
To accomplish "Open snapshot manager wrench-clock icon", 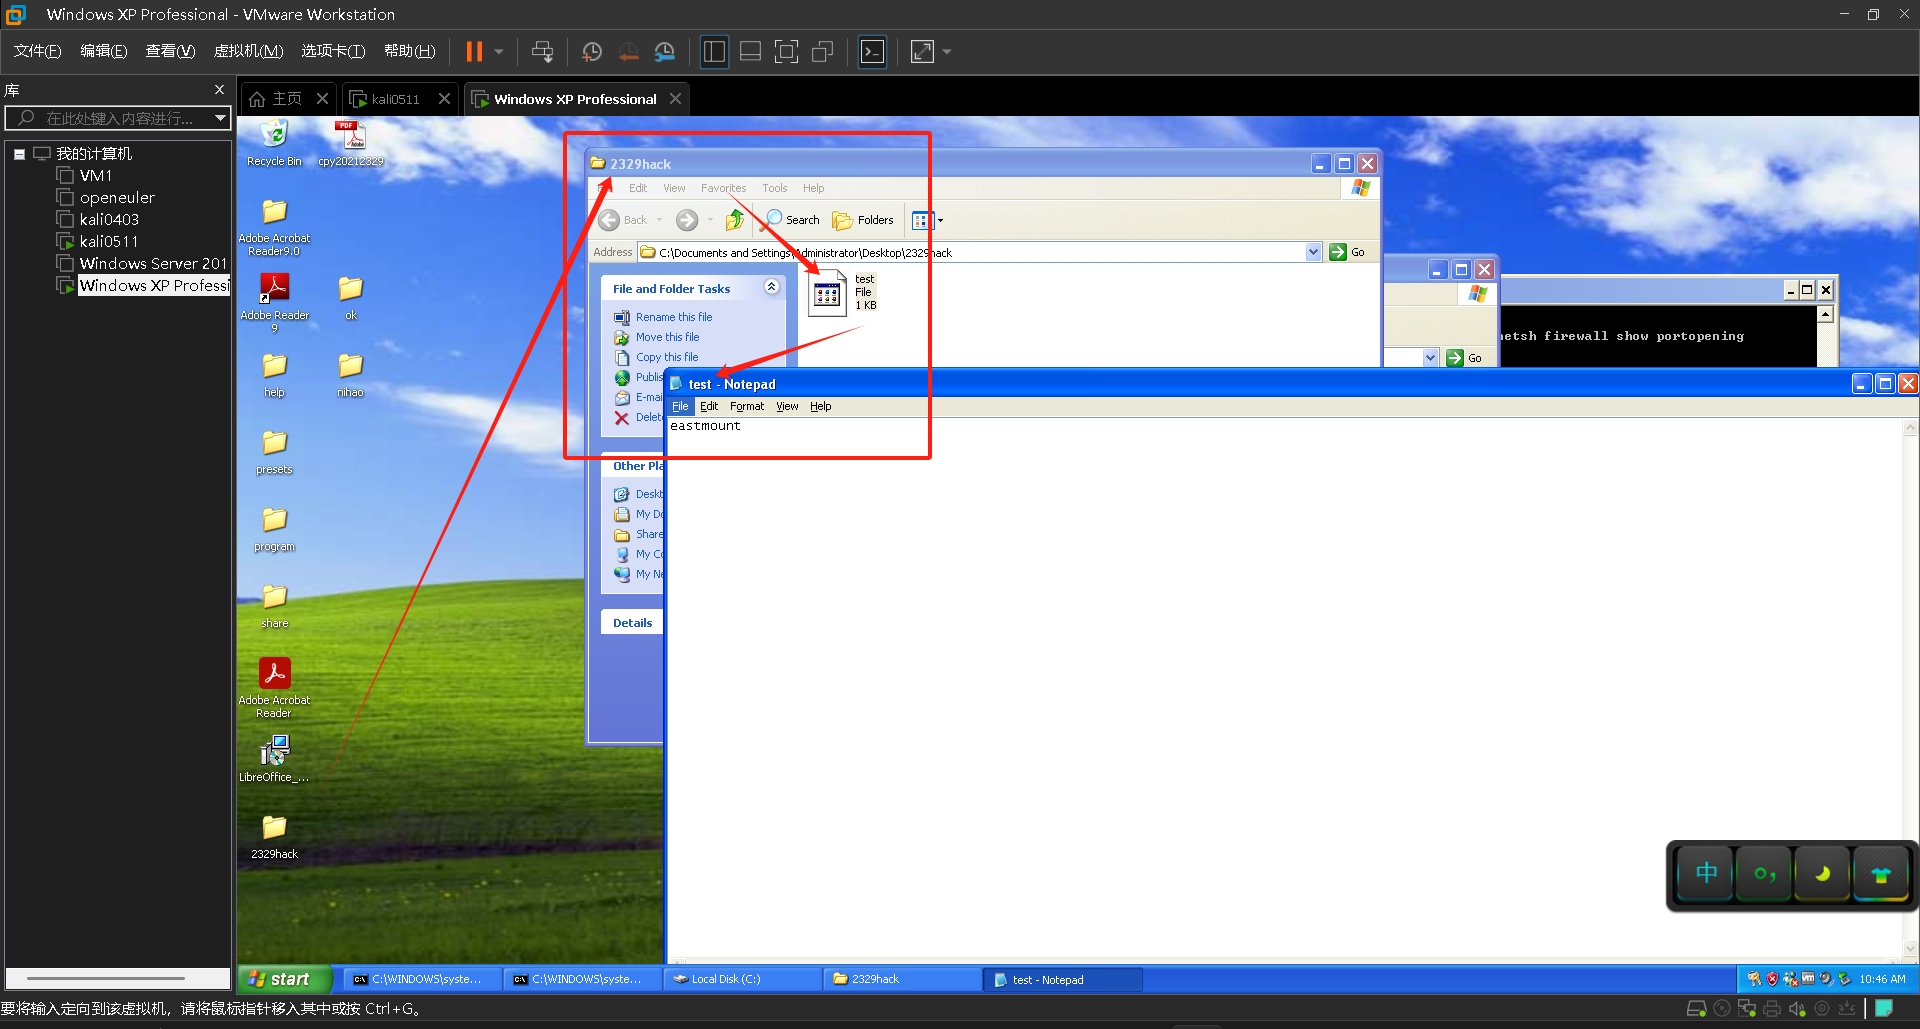I will [665, 52].
